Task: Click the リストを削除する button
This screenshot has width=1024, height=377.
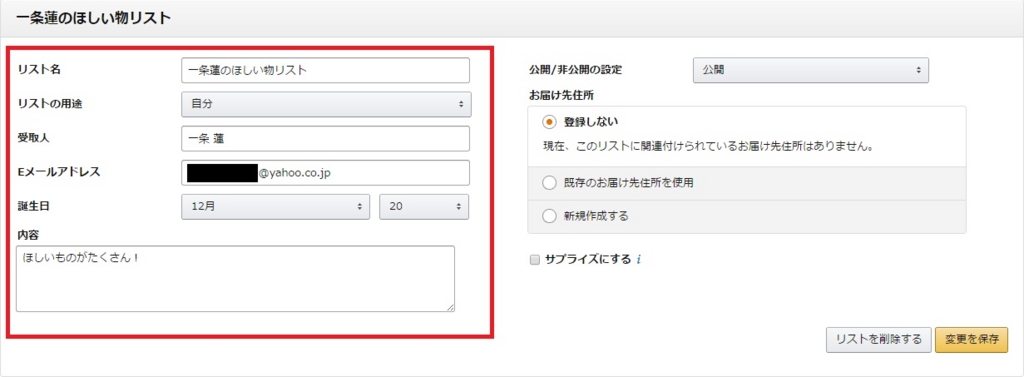Action: (878, 339)
